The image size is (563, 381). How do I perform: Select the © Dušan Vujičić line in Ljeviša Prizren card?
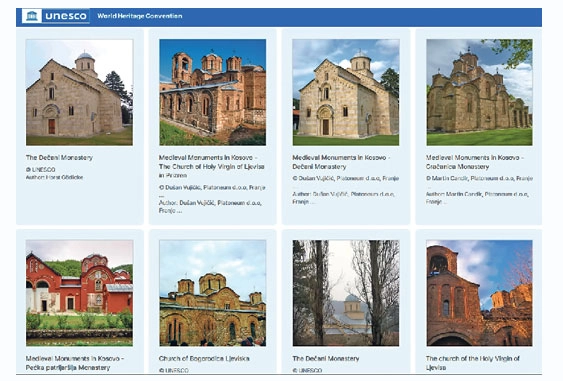click(x=212, y=187)
